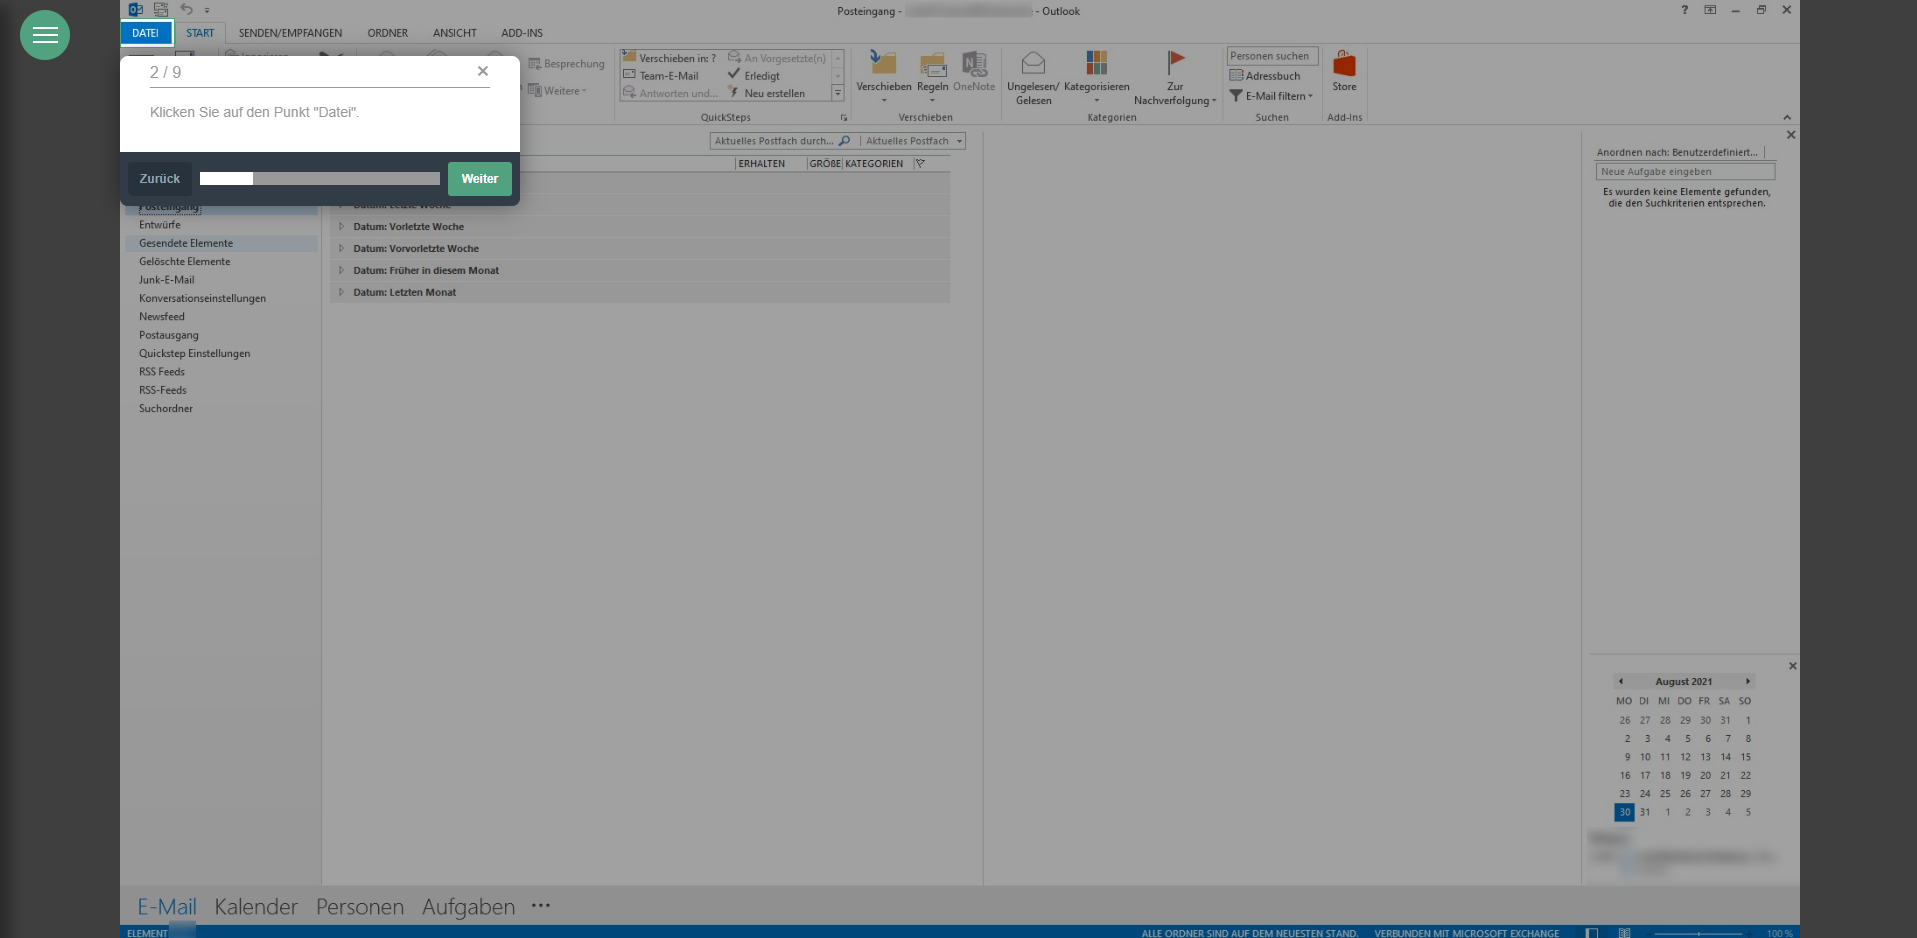The image size is (1917, 938).
Task: Expand the 'Datum: Letzten Monat' group
Action: pos(341,293)
